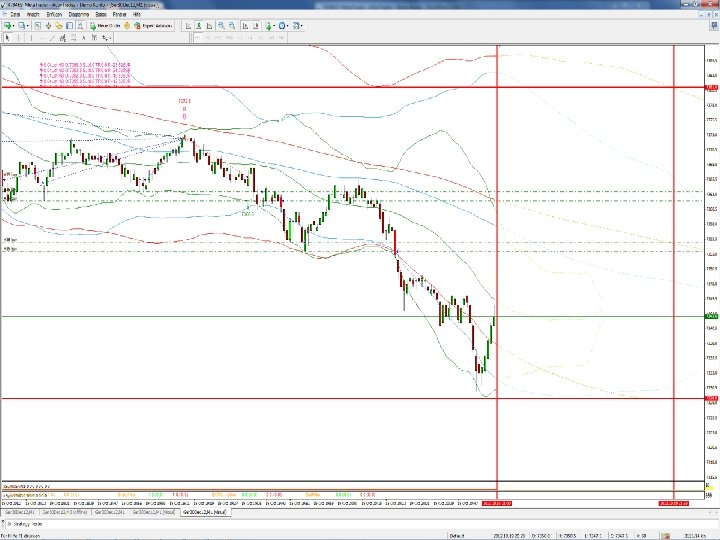Expand the indicators dropdown arrow

click(x=274, y=26)
